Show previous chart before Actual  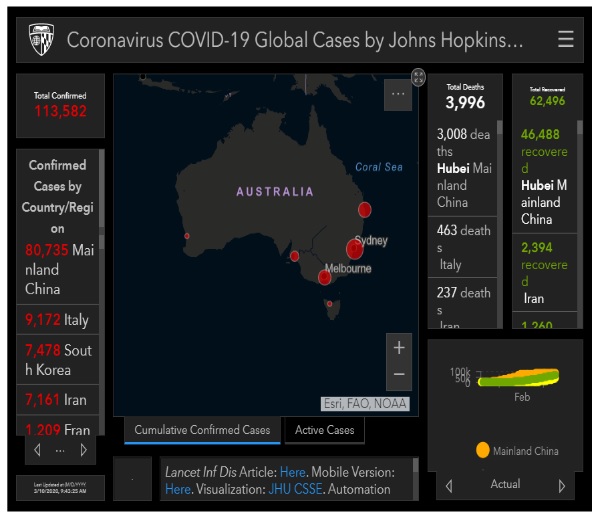pos(449,486)
